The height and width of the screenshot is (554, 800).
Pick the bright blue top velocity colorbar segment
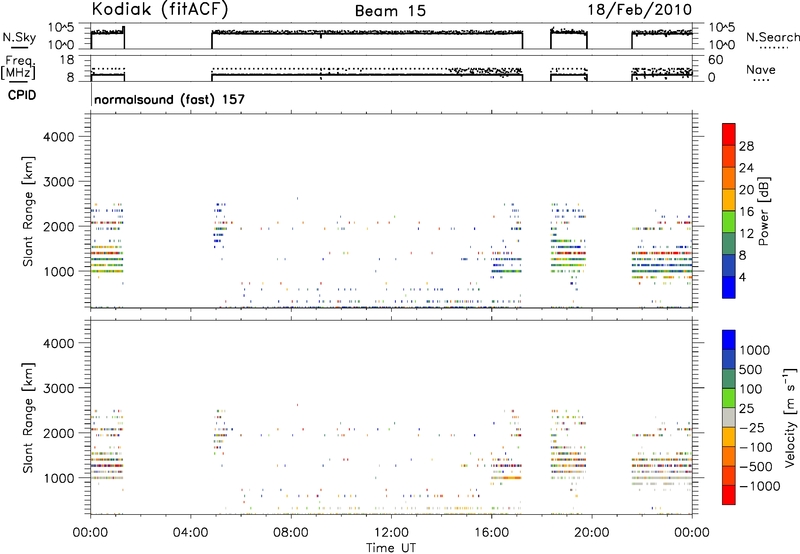[729, 340]
